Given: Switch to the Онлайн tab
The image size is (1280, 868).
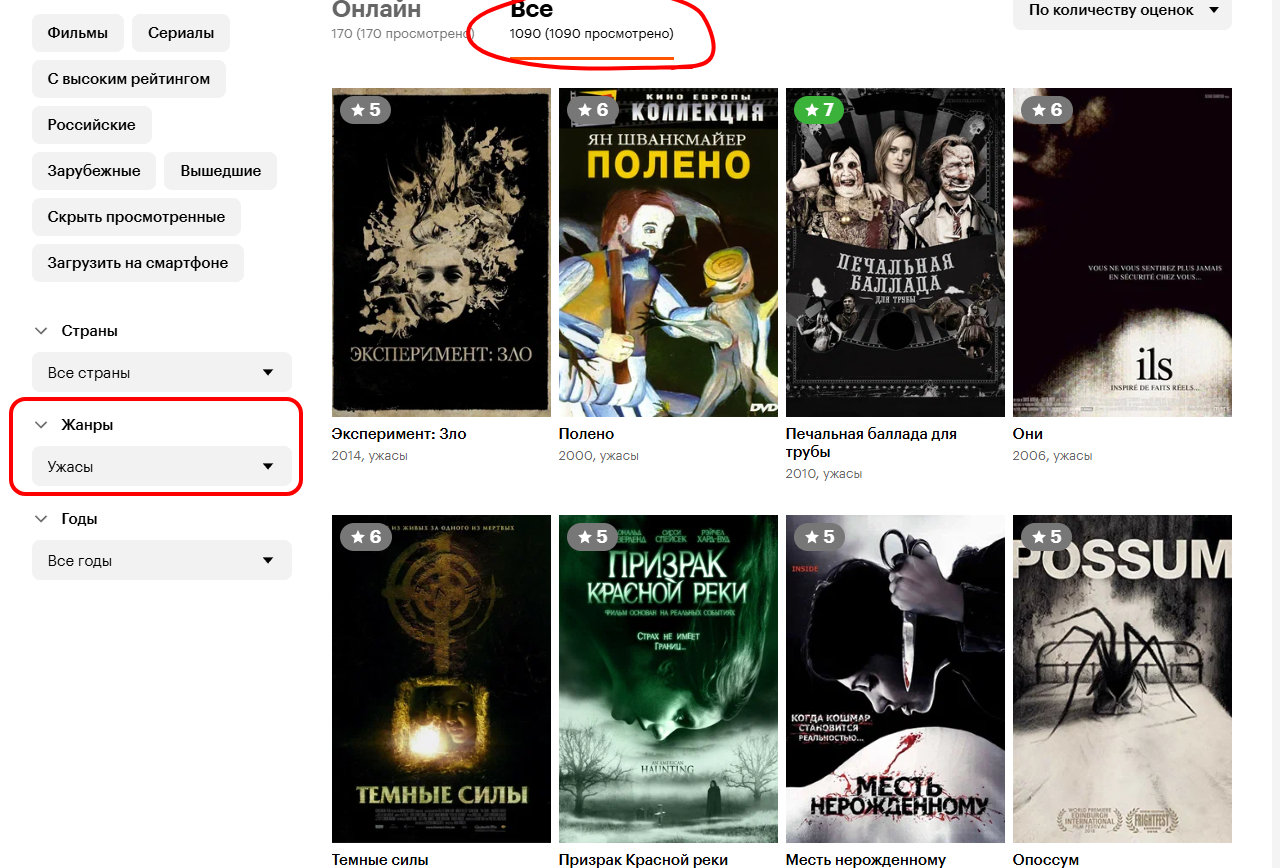Looking at the screenshot, I should coord(376,10).
